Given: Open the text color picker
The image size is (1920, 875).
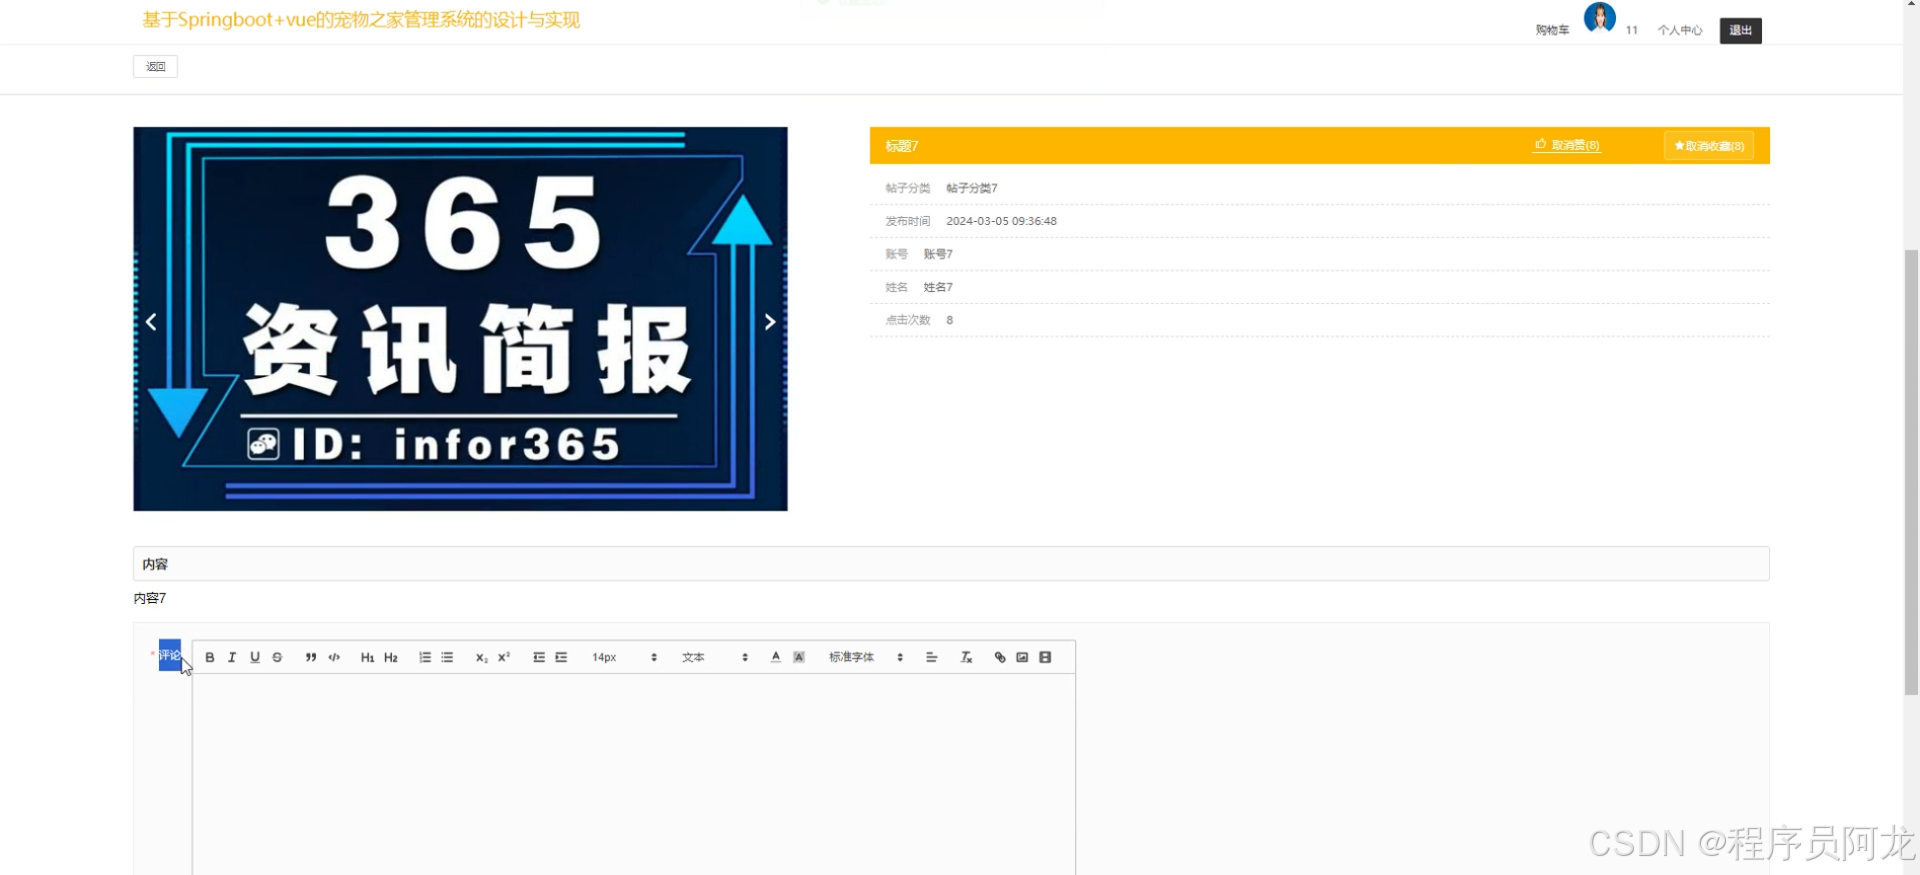Looking at the screenshot, I should click(776, 657).
